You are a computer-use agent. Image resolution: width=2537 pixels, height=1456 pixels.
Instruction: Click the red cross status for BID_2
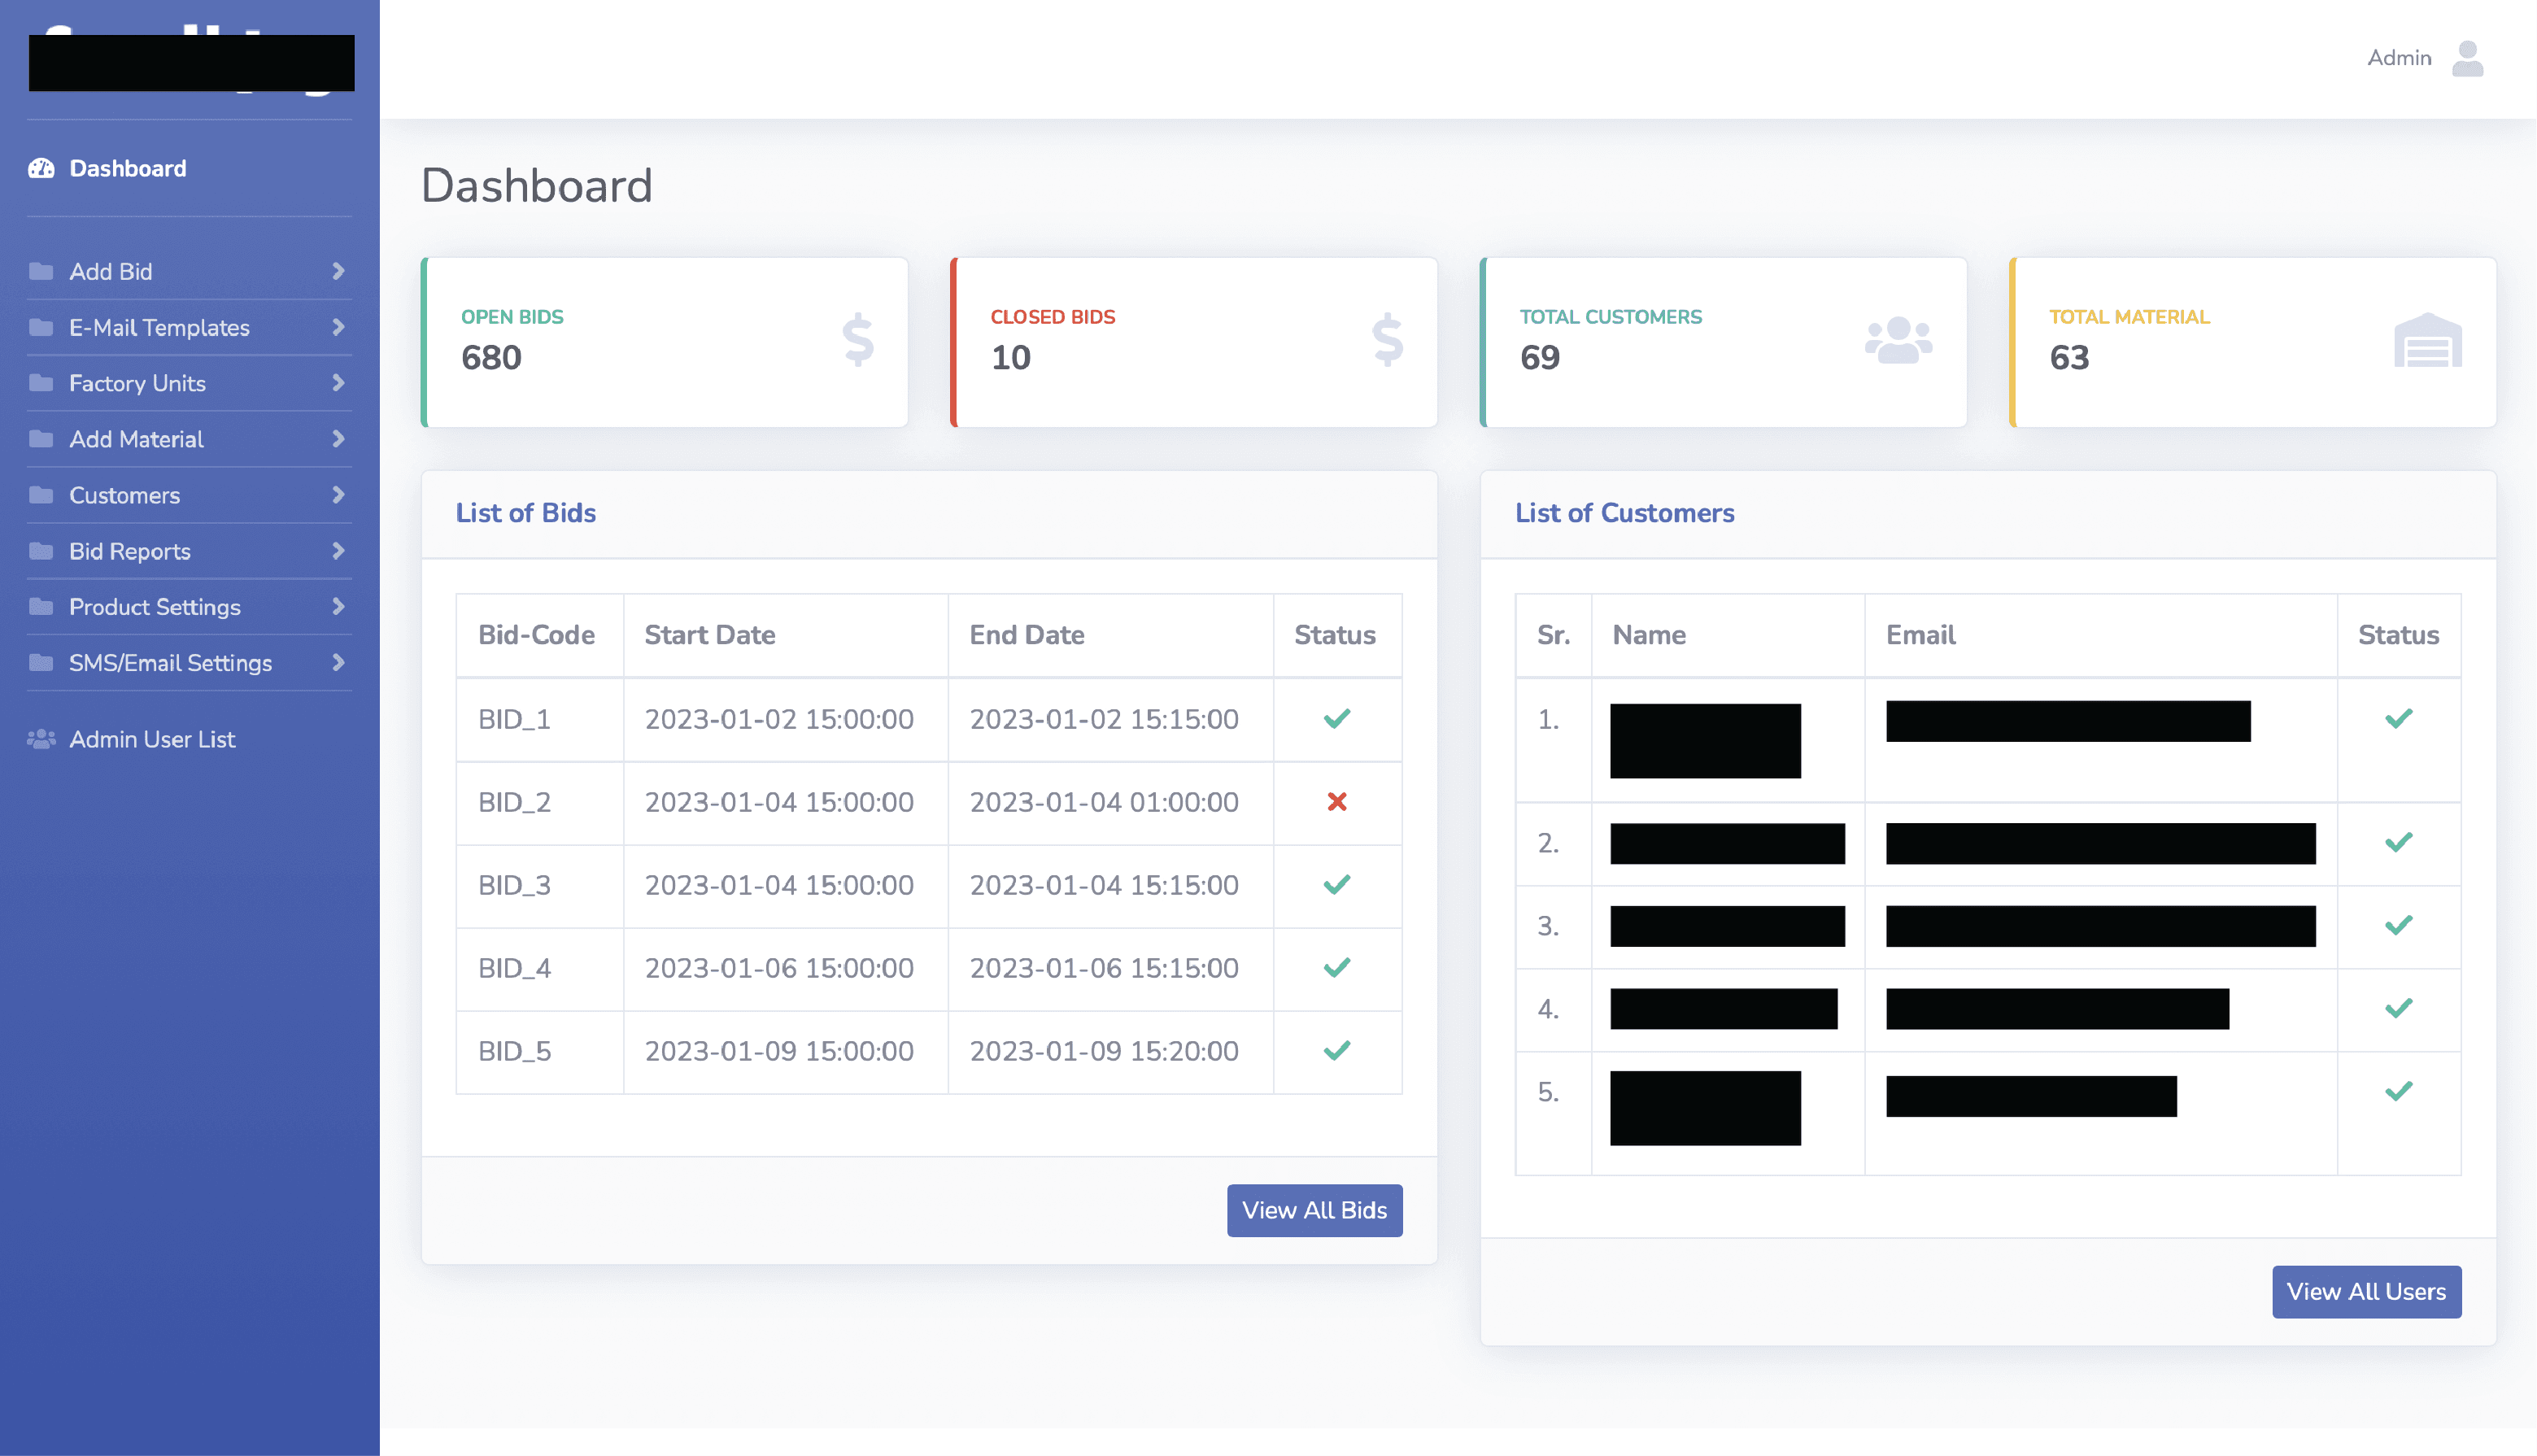pyautogui.click(x=1336, y=802)
